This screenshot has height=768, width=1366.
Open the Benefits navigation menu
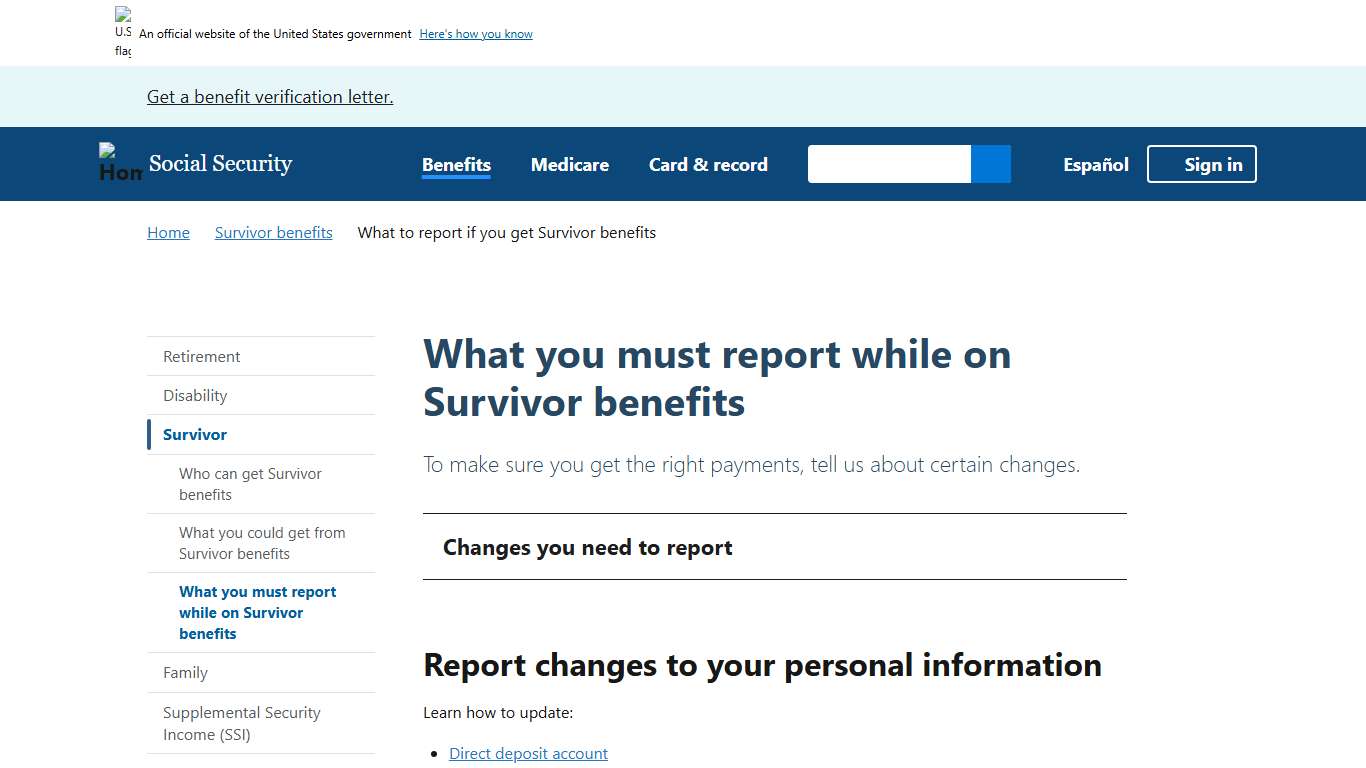[456, 164]
